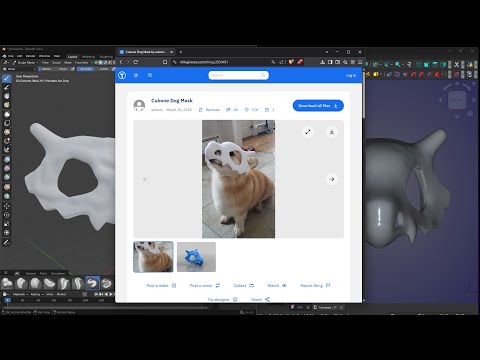
Task: Select the Rotate tool in Blender sculpt toolbar
Action: [x=7, y=215]
